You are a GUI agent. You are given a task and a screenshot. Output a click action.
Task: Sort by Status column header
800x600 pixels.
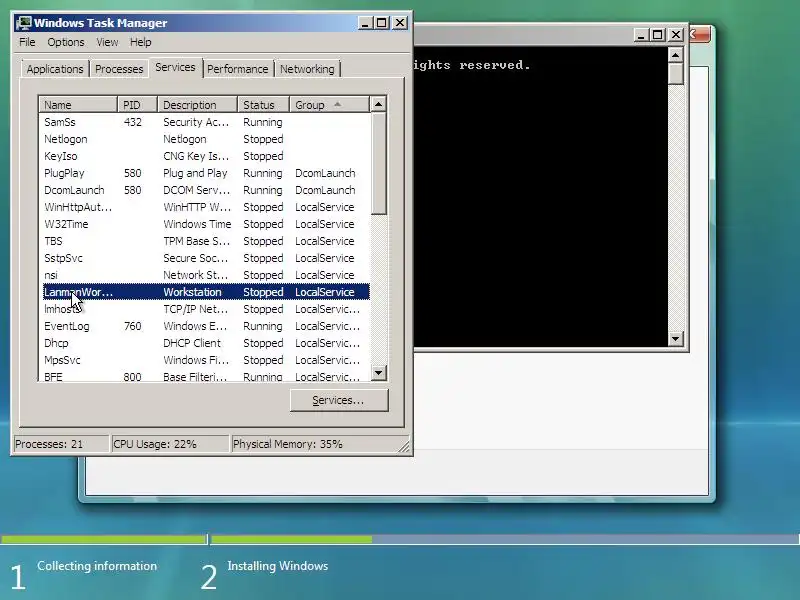pos(263,105)
